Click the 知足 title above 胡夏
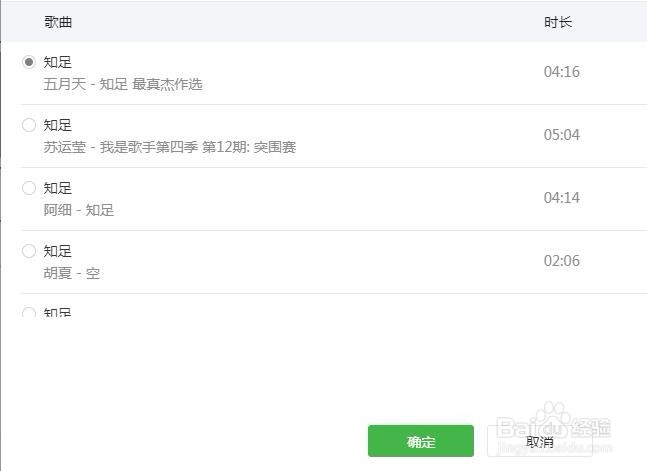 coord(58,251)
